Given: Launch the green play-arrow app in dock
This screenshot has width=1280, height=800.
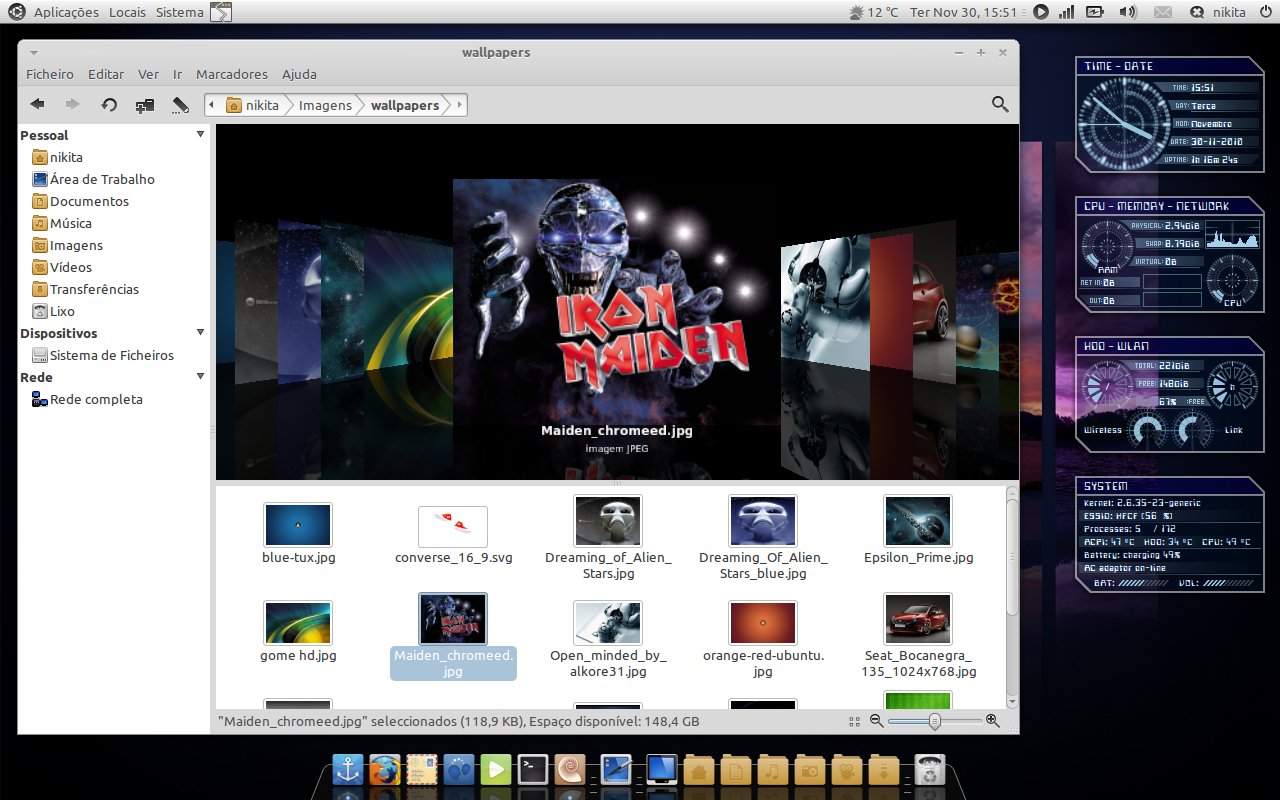Looking at the screenshot, I should tap(496, 770).
